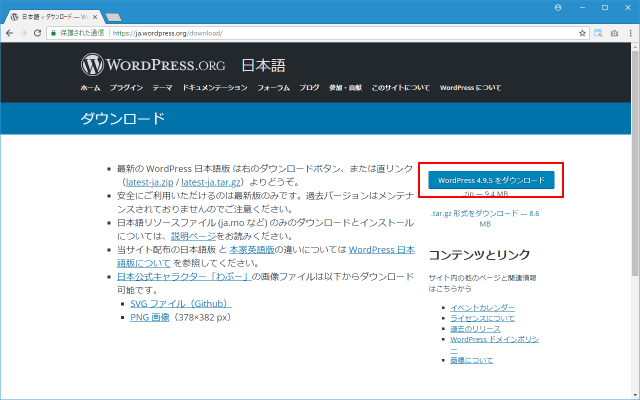Screen dimensions: 640x400
Task: Bookmark this page with the star icon
Action: coord(582,32)
